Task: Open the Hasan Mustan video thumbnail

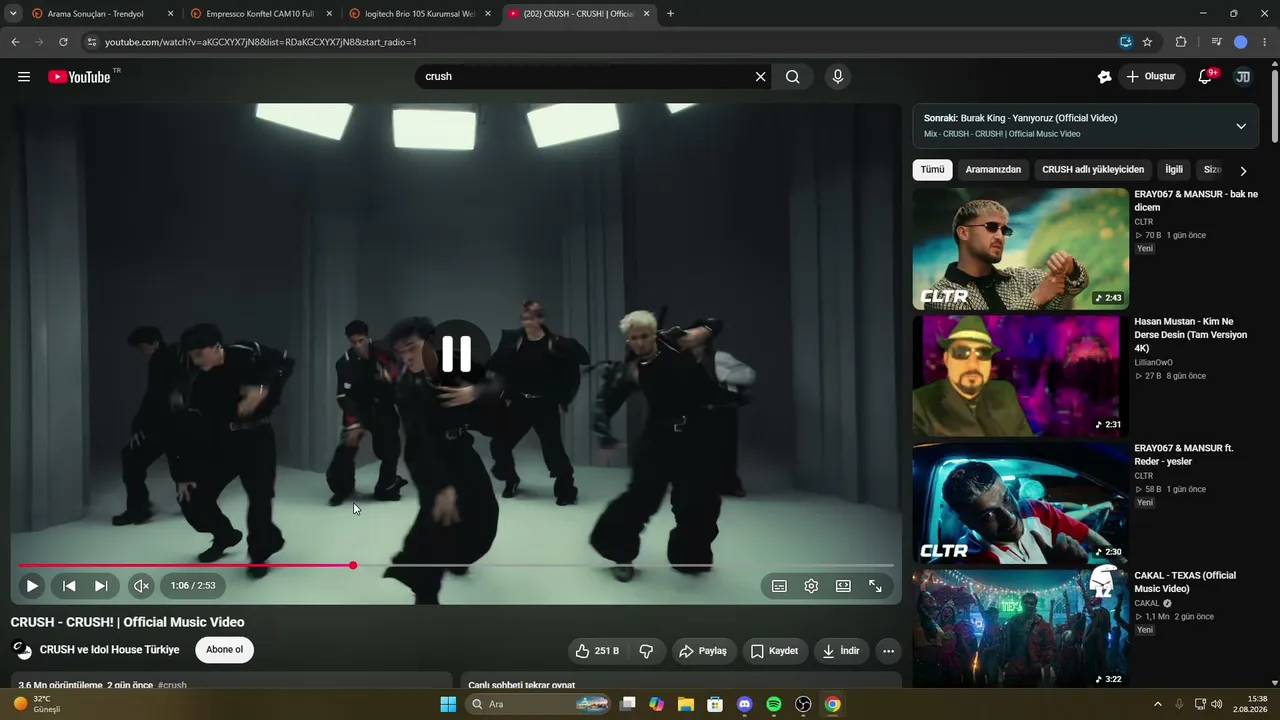Action: pos(1021,376)
